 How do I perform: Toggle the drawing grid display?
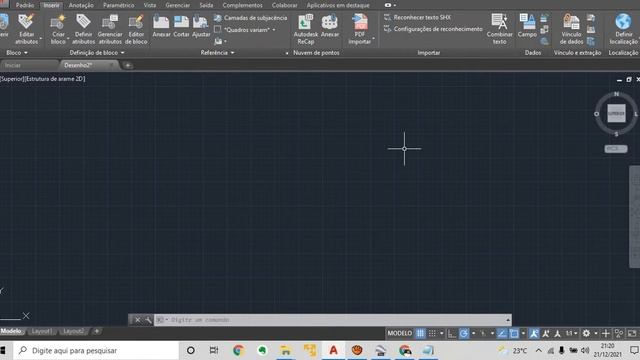420,333
